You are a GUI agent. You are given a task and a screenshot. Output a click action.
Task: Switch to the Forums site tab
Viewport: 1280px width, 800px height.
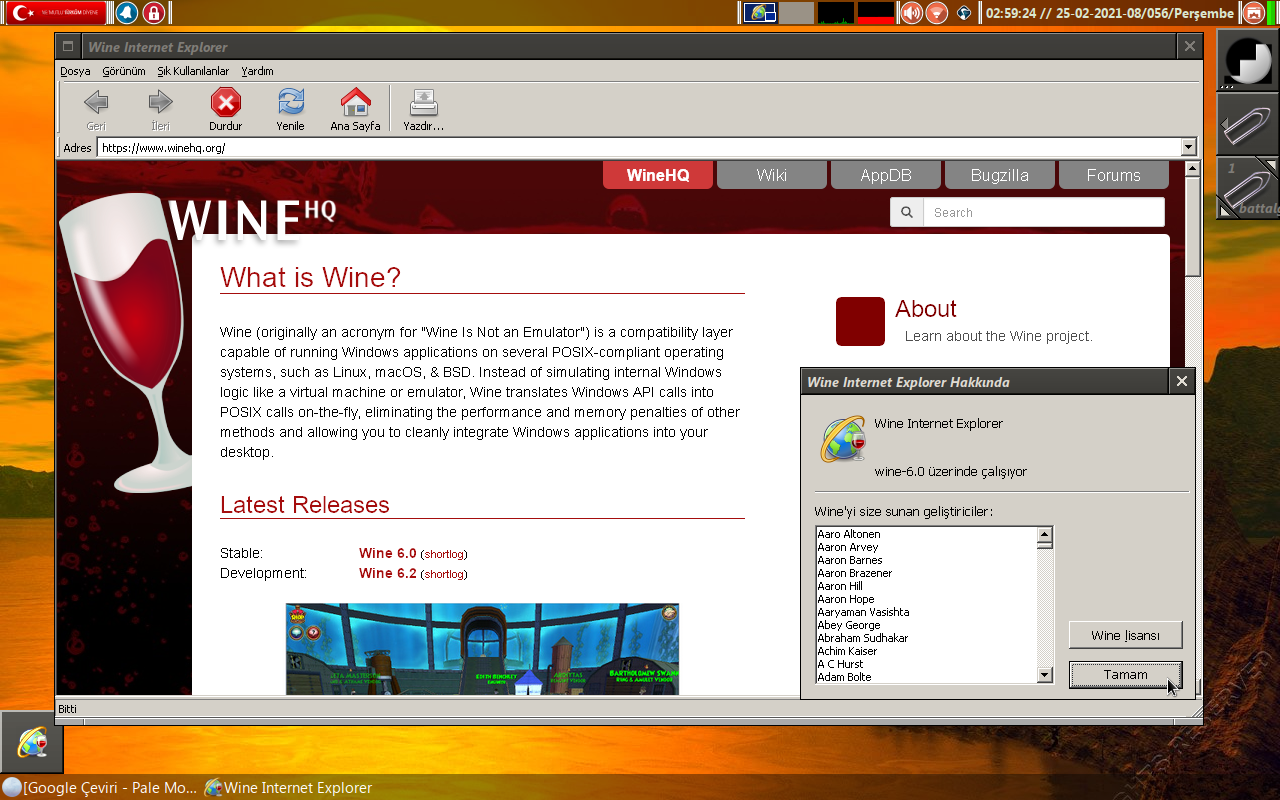click(x=1114, y=175)
